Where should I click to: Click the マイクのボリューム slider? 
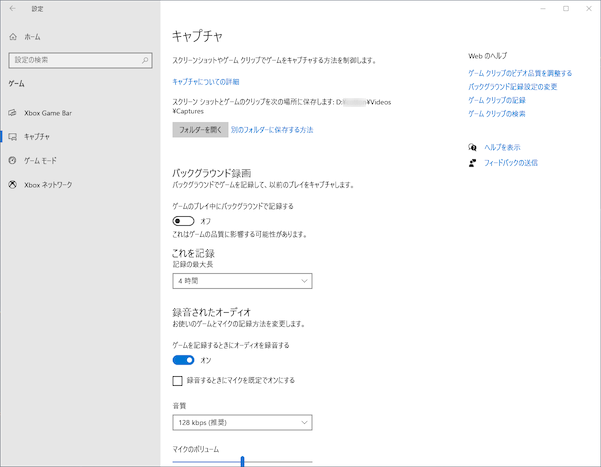click(242, 461)
